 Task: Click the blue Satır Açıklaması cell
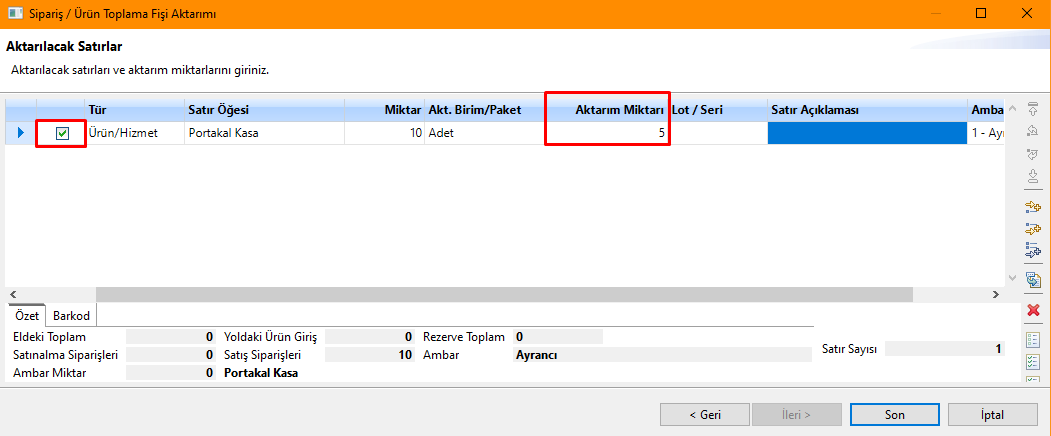pyautogui.click(x=866, y=133)
